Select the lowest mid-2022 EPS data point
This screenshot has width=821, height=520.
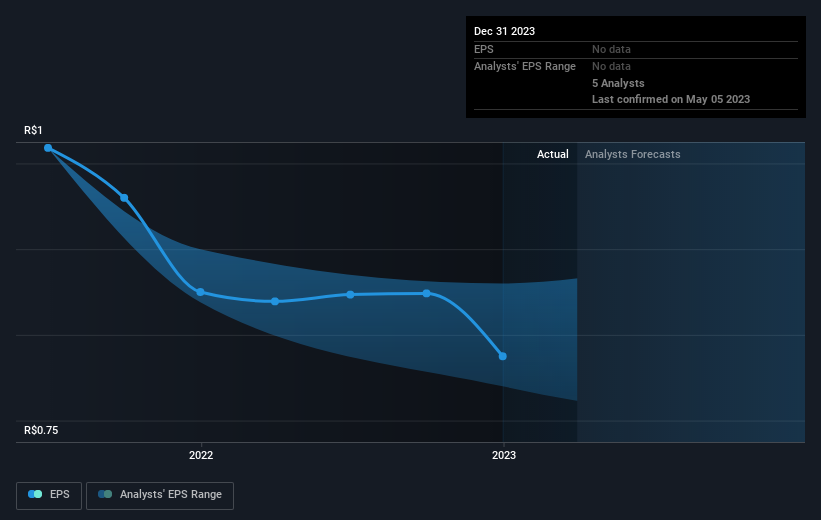coord(275,302)
